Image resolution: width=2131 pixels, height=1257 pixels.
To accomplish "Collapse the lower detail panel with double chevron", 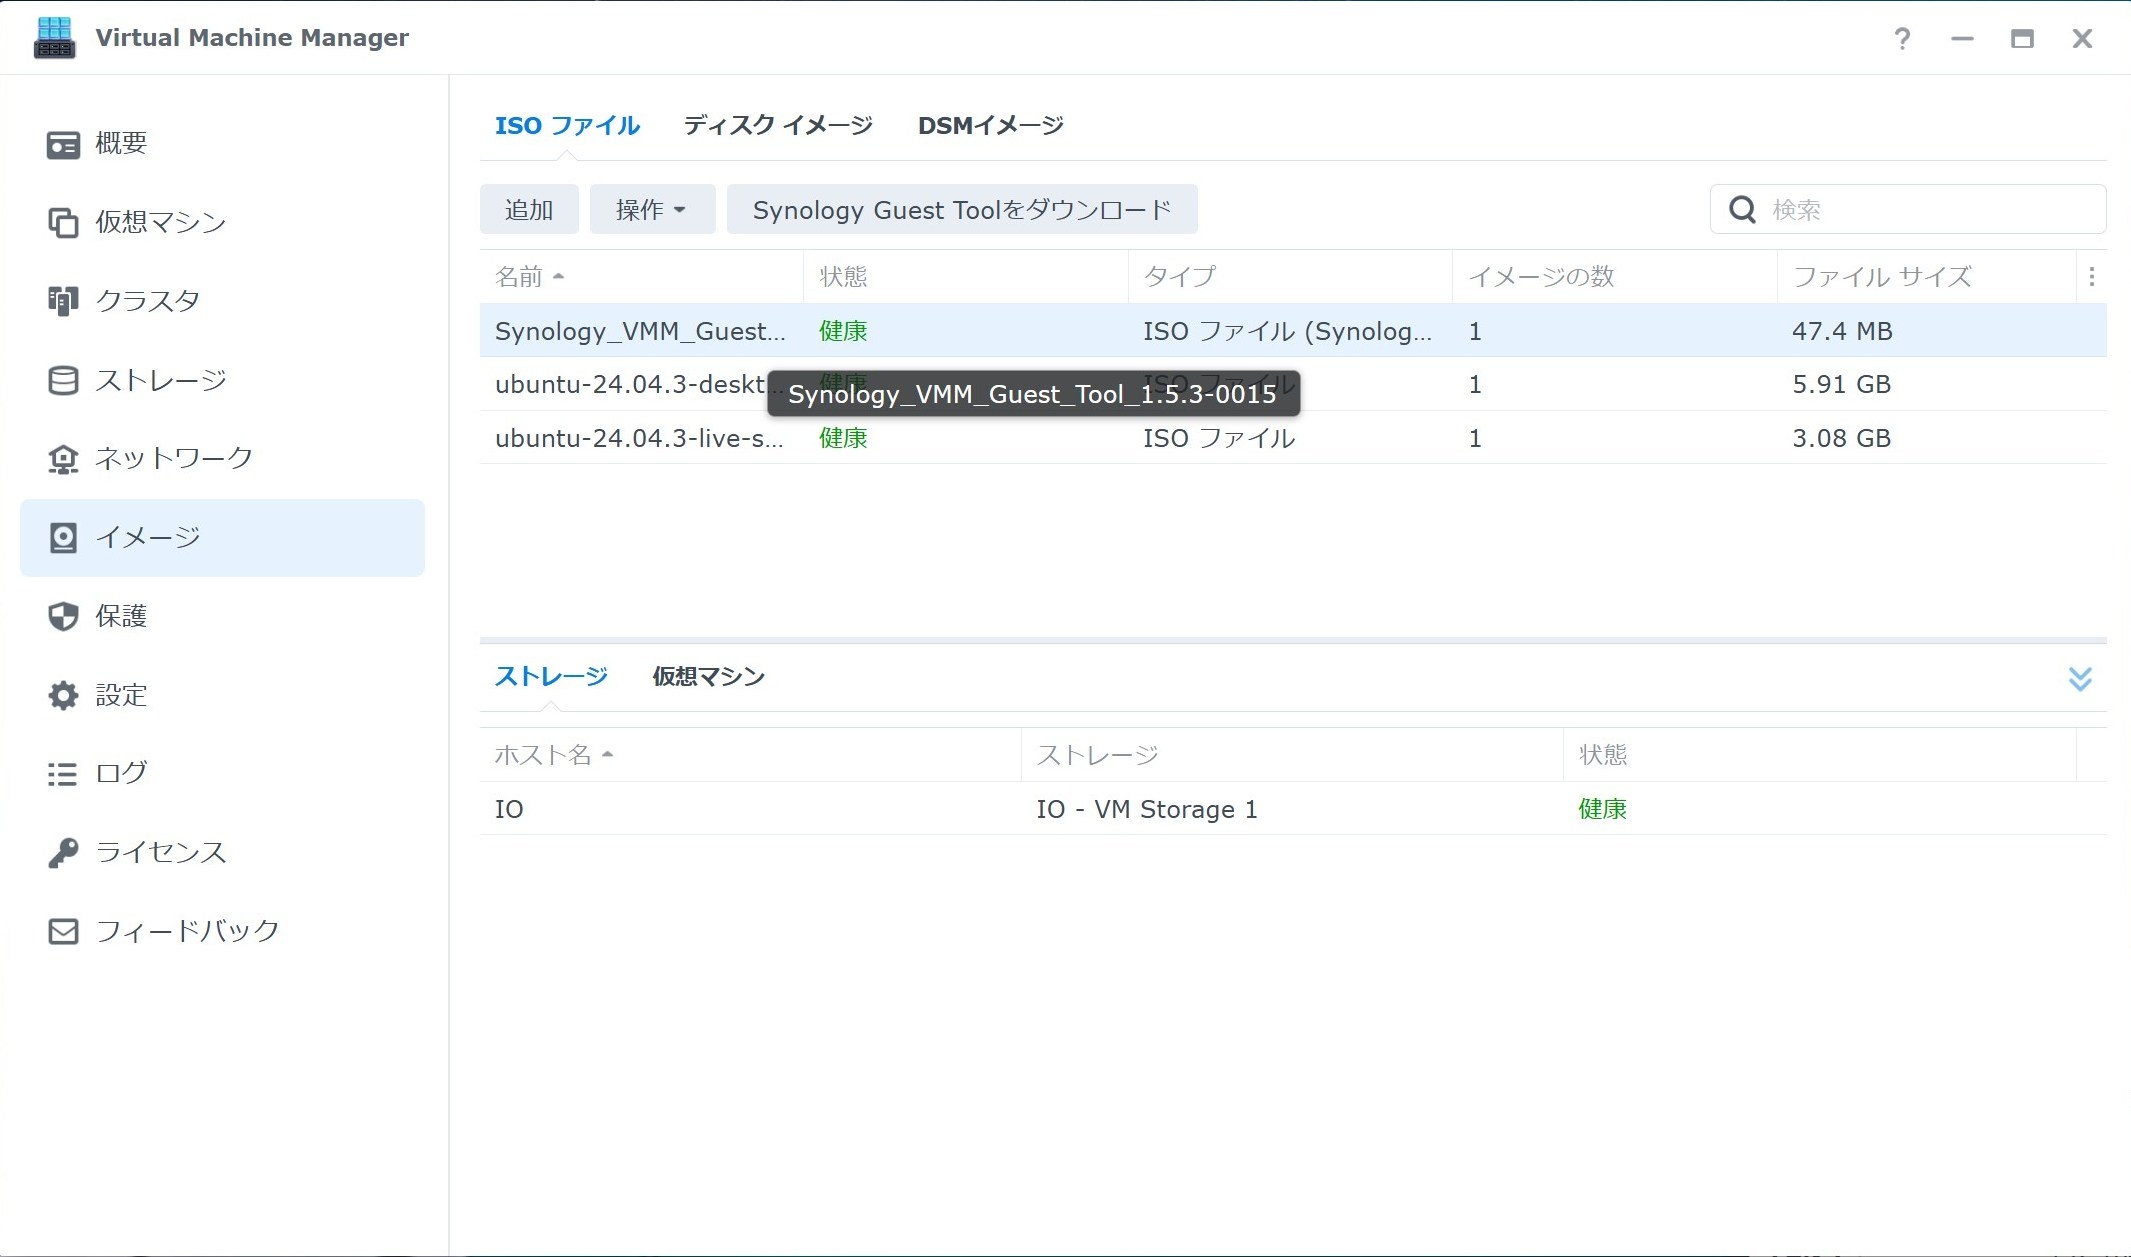I will tap(2080, 679).
